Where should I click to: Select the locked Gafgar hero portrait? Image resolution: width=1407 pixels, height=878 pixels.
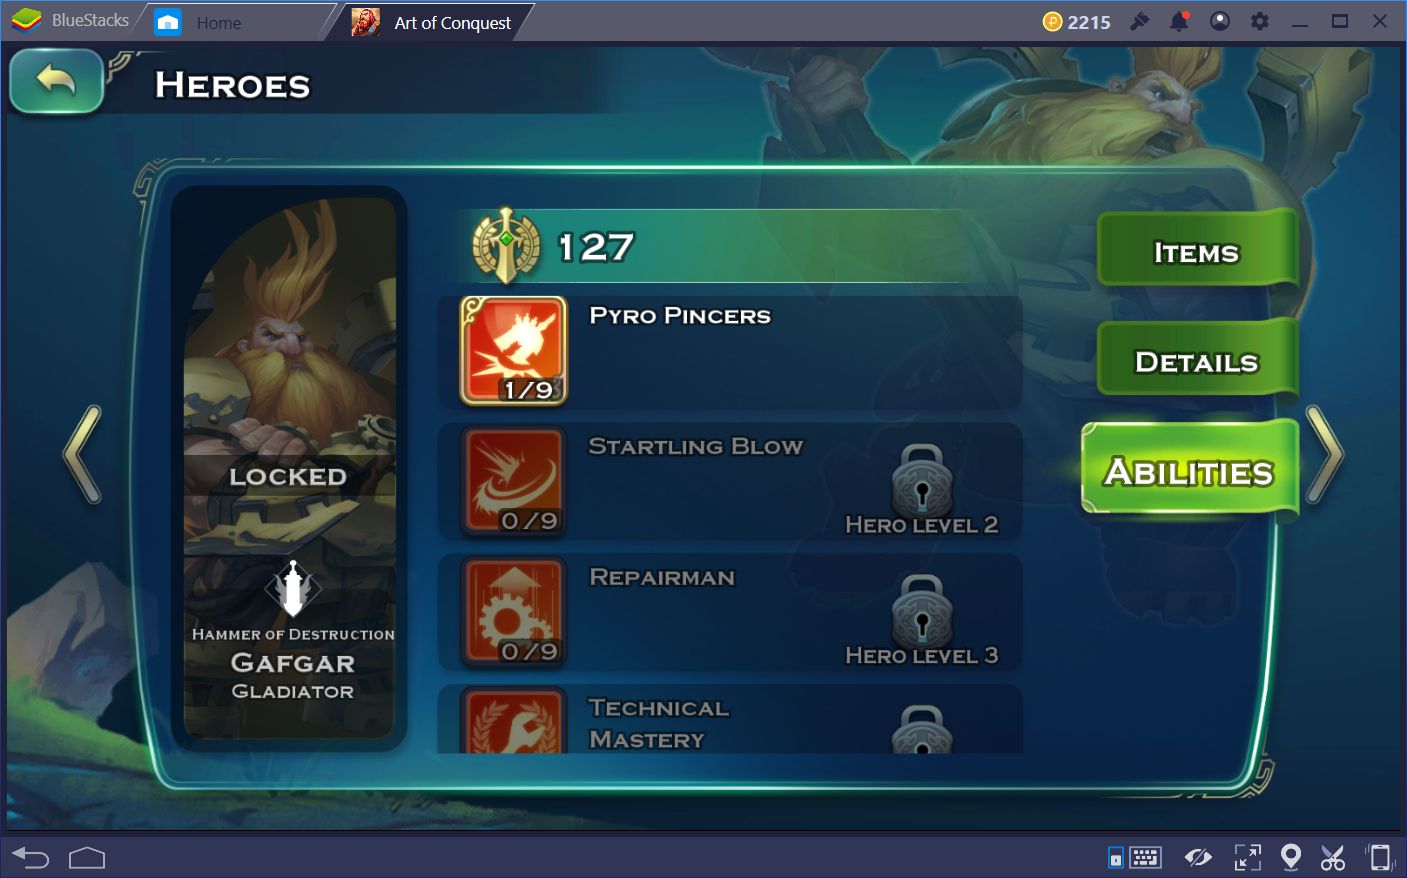click(290, 467)
